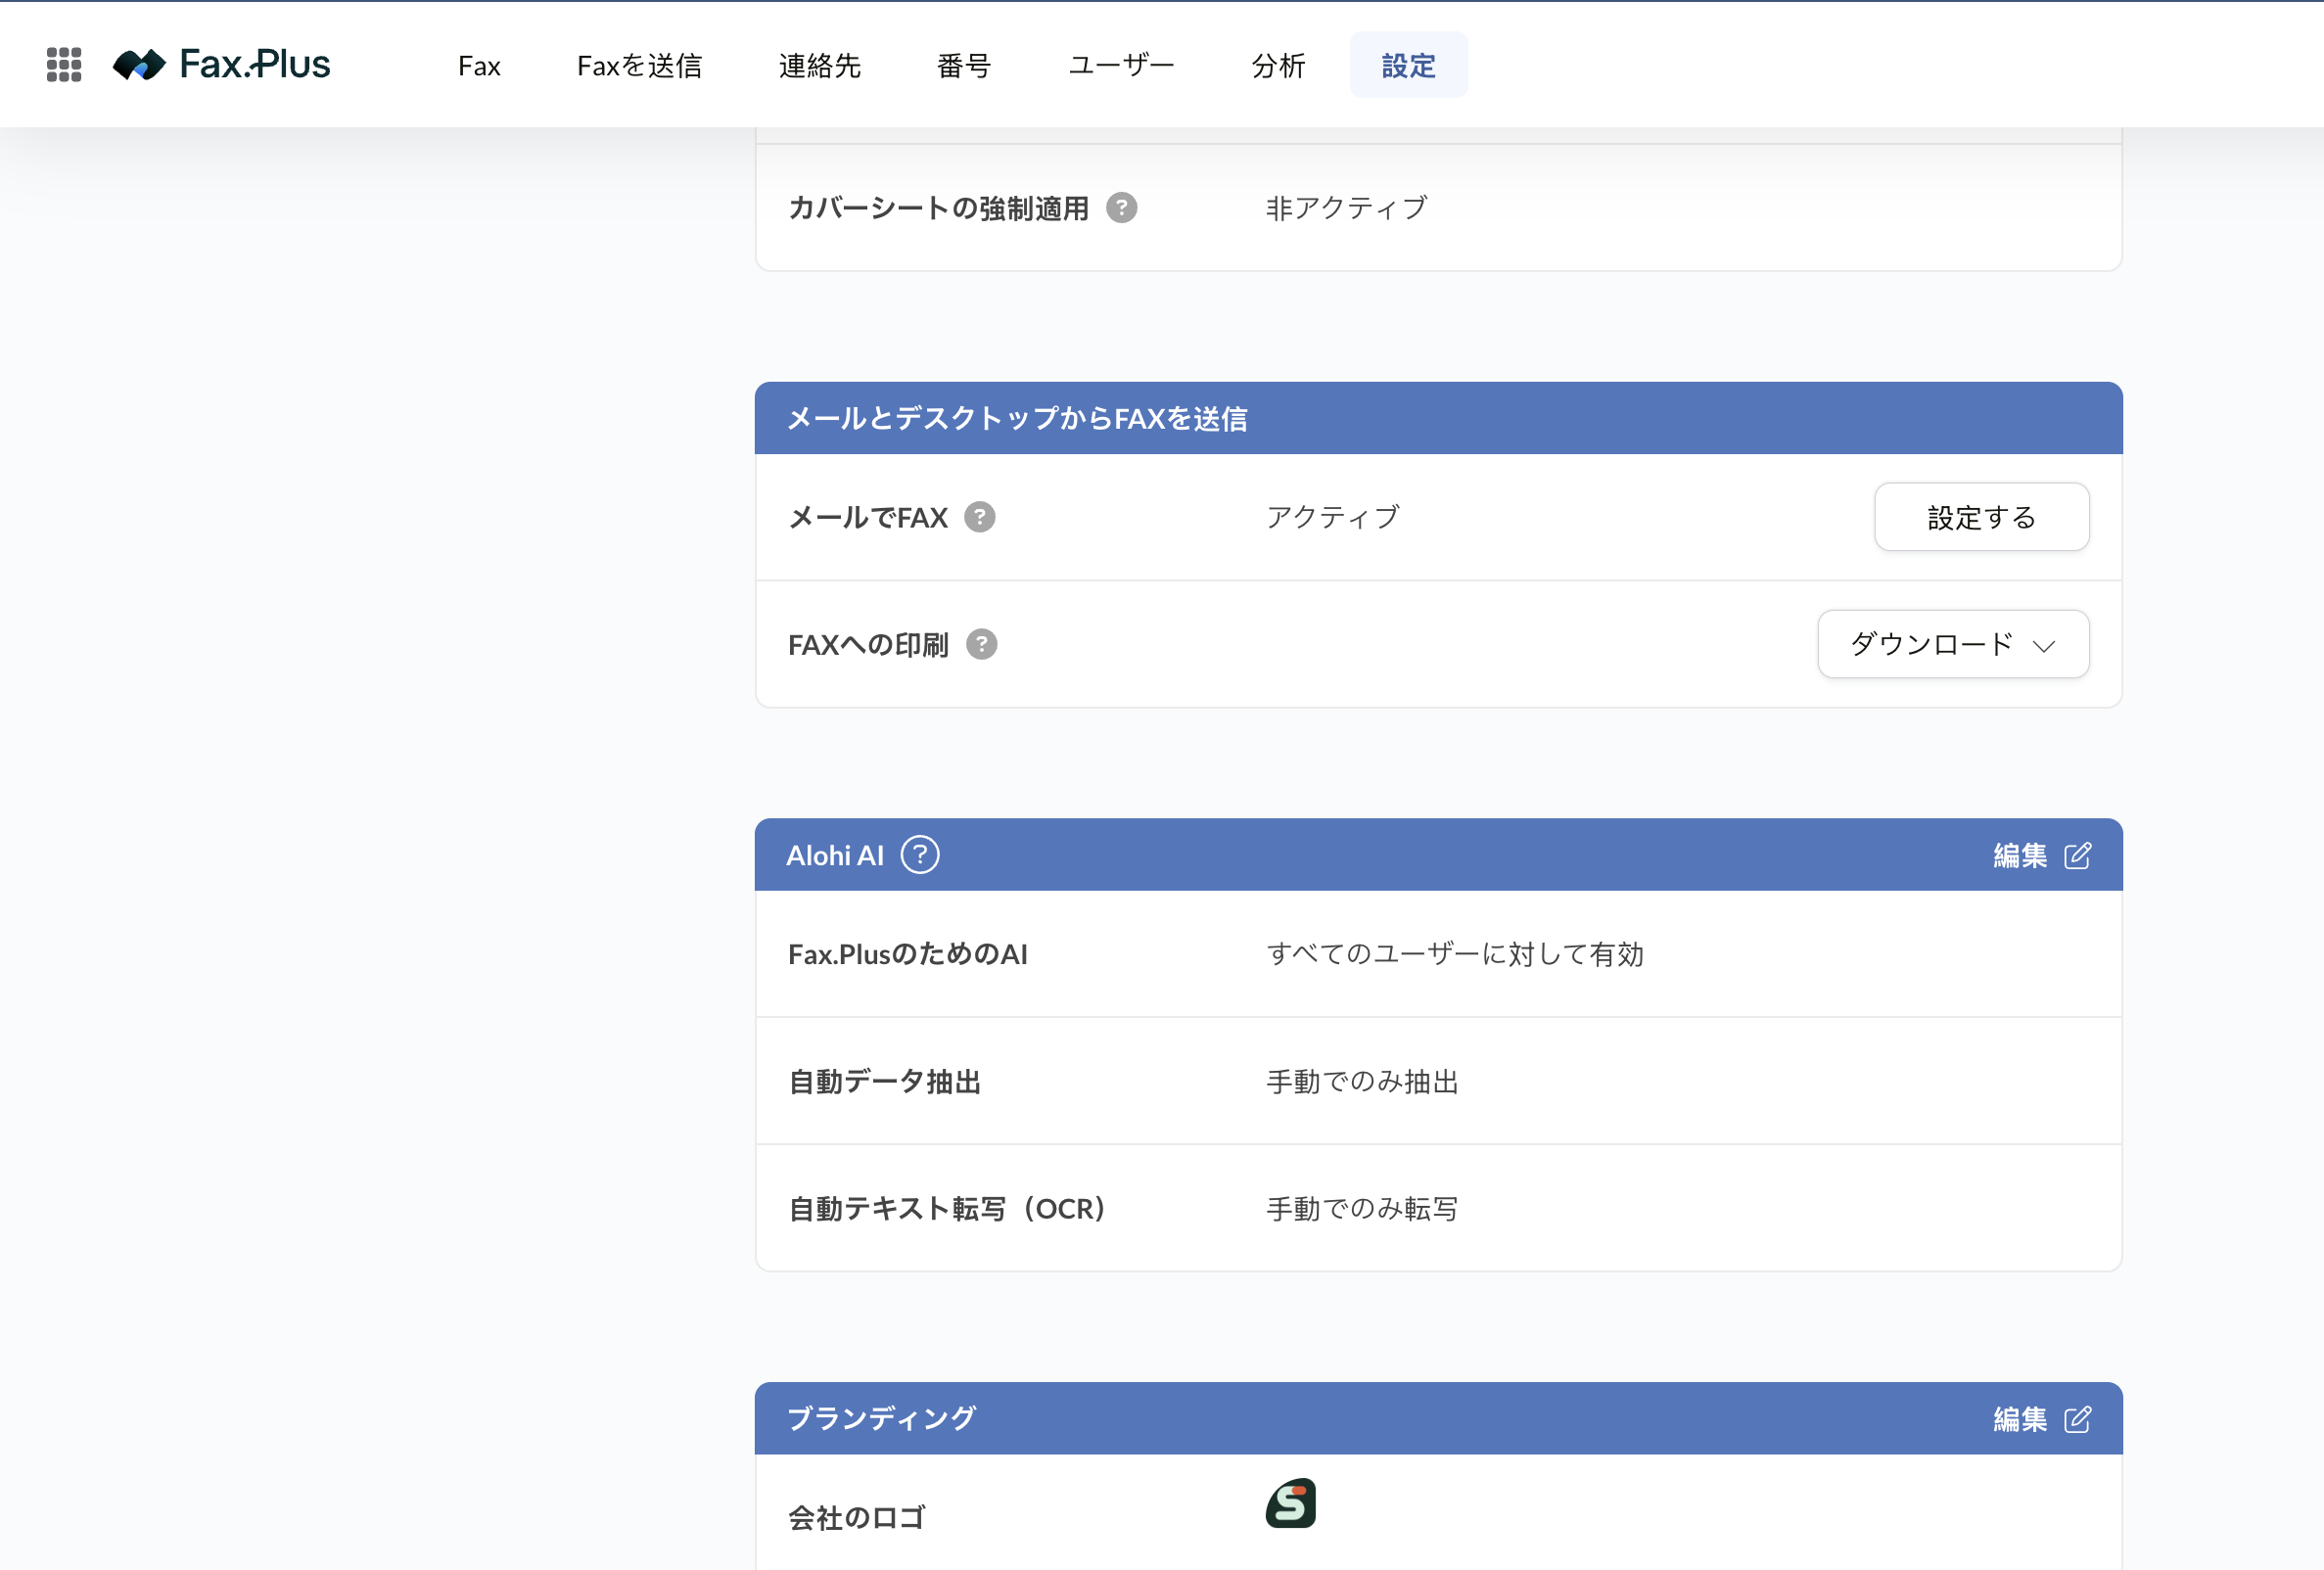
Task: Expand the ダウンロード dropdown
Action: (x=1953, y=644)
